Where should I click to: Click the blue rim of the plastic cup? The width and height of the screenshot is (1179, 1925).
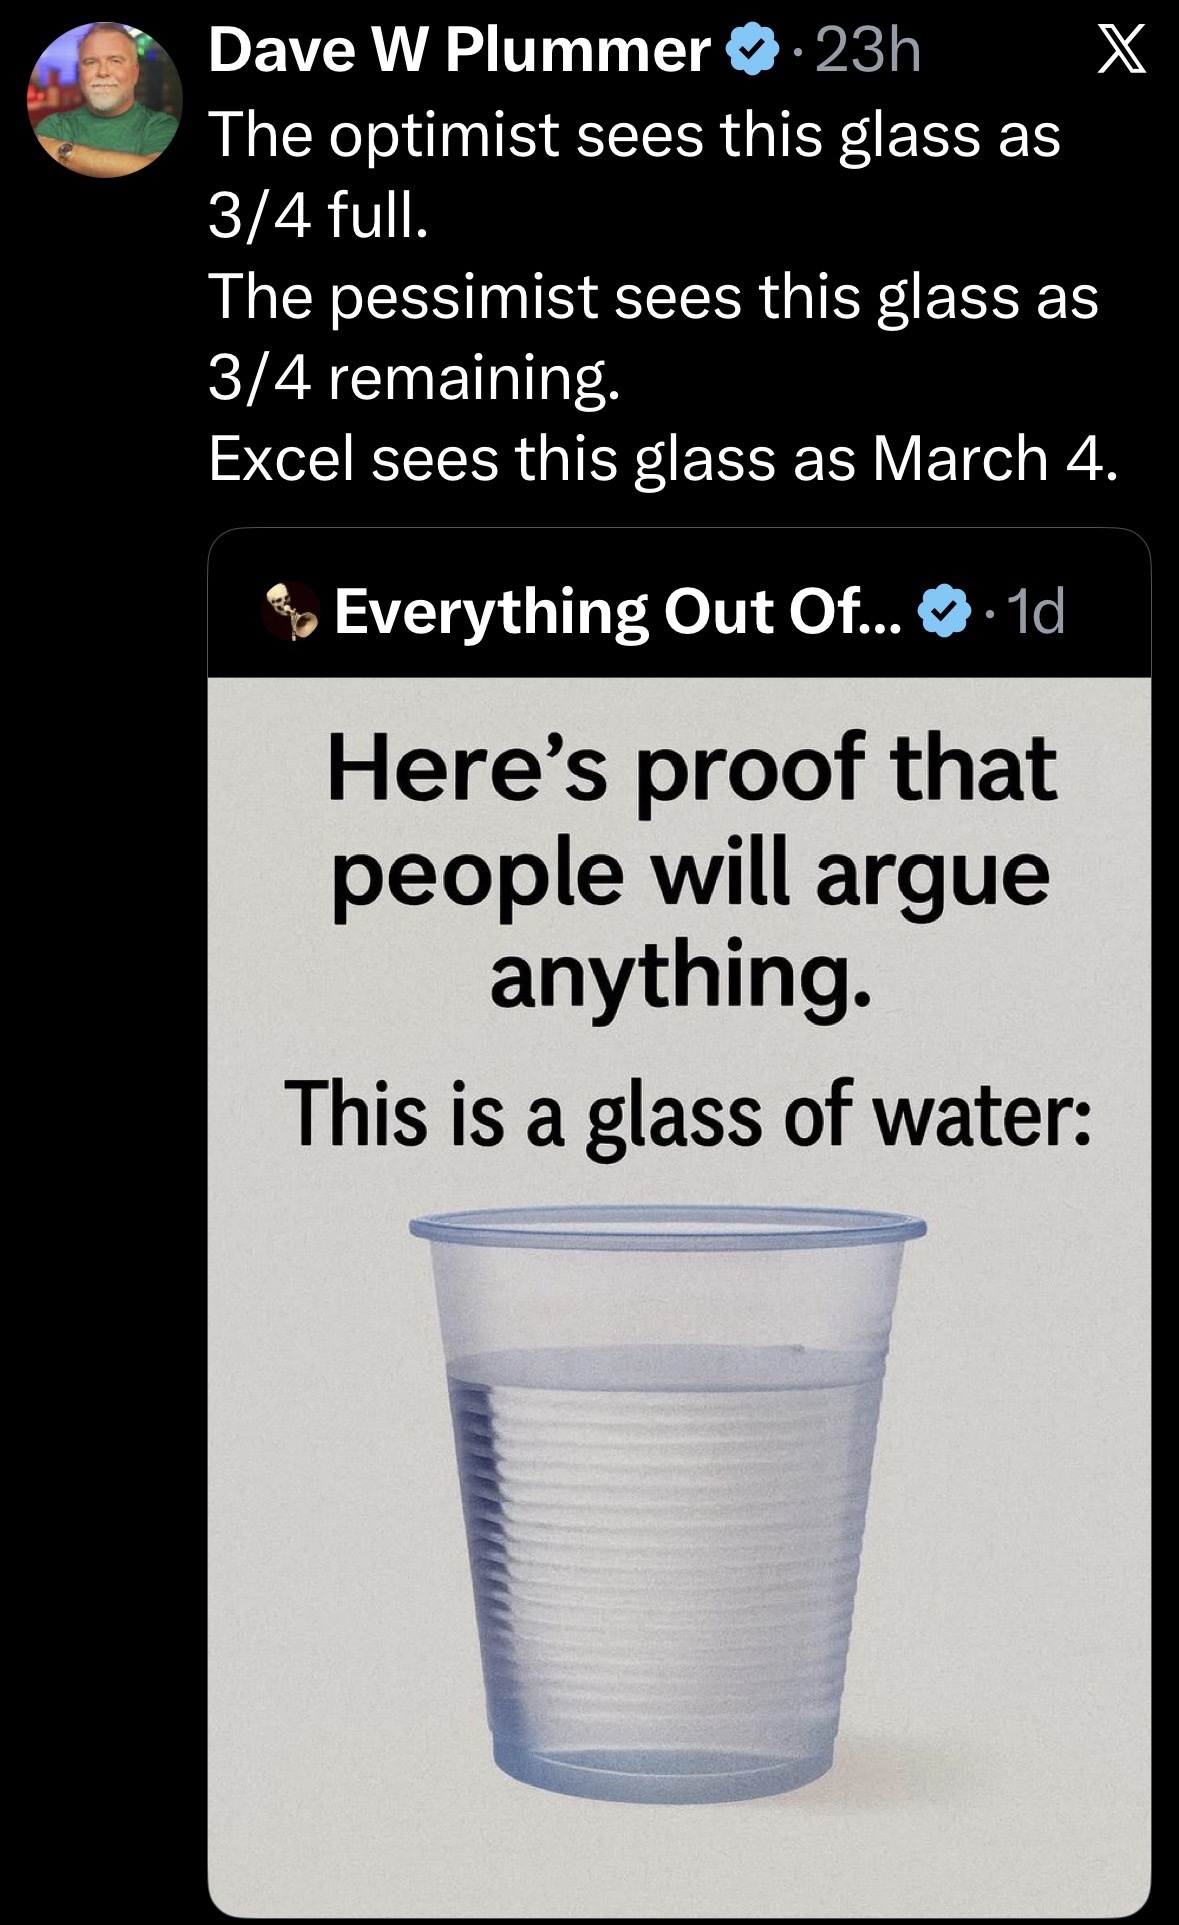point(667,1224)
